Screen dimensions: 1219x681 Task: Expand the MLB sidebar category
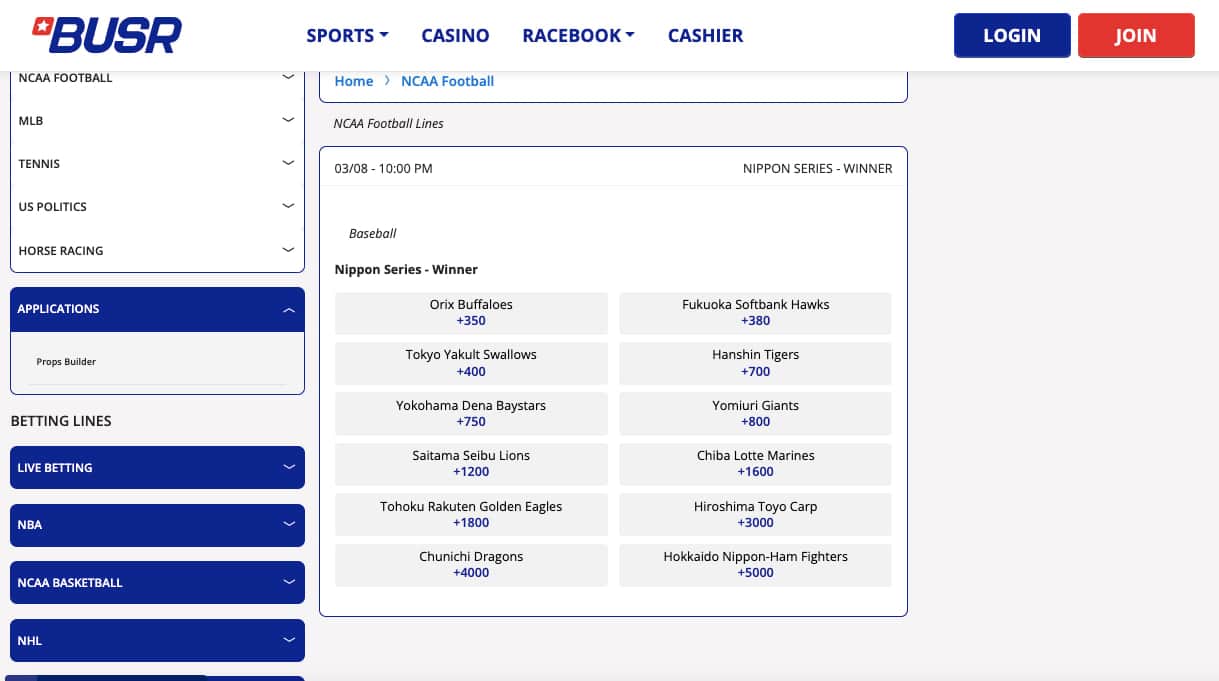[x=157, y=120]
